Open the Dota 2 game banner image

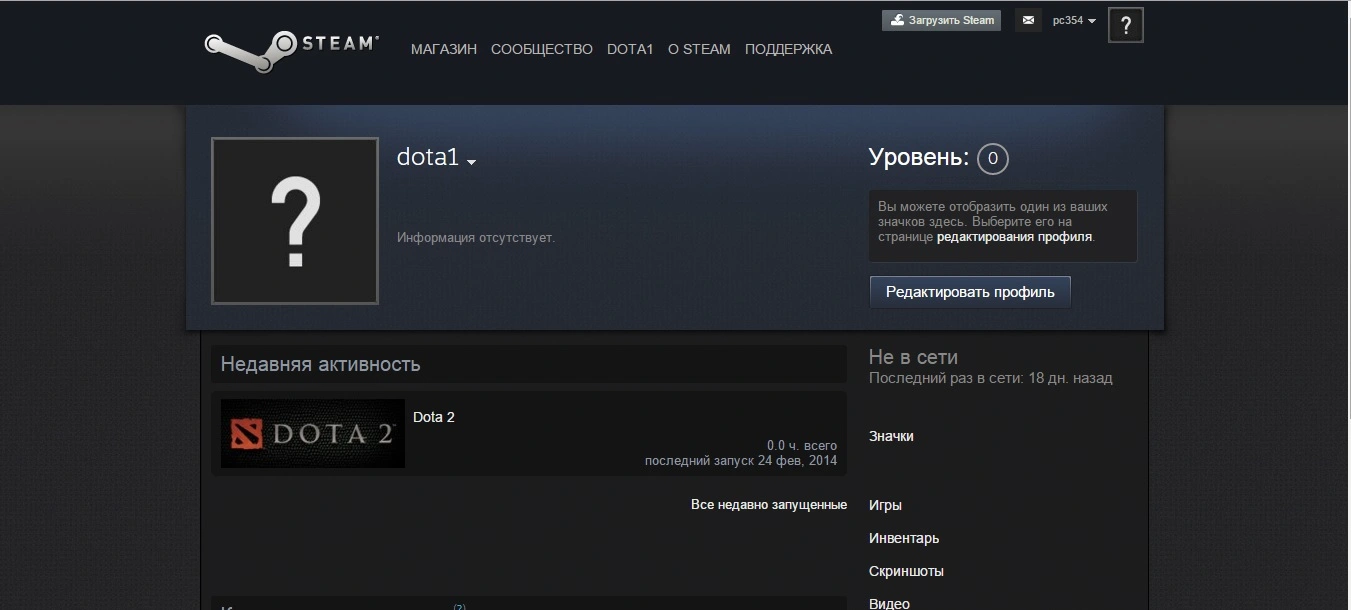click(313, 434)
